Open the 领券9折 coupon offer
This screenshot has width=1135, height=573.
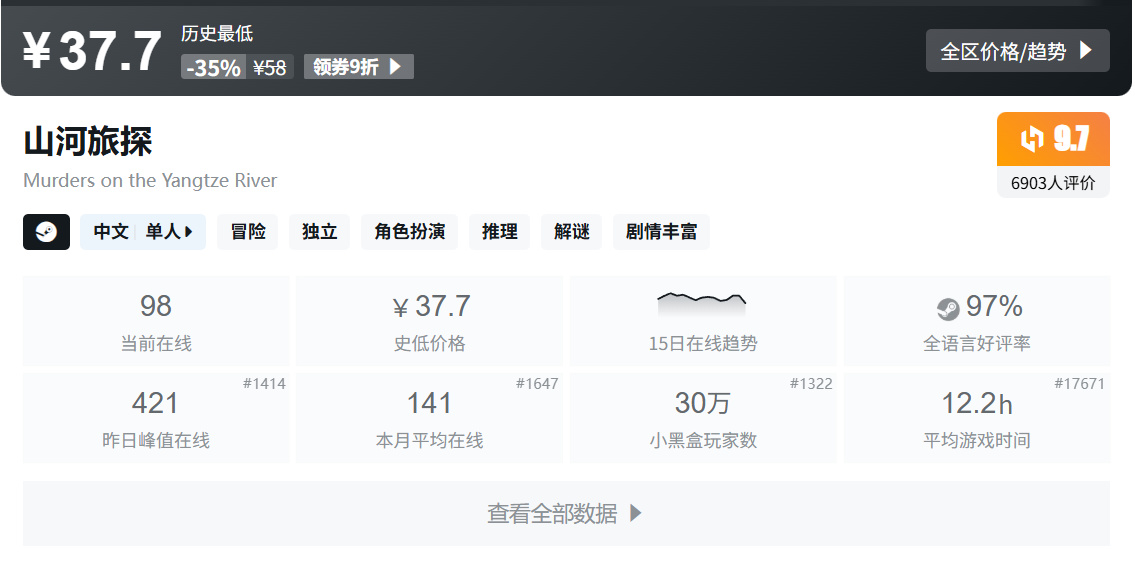pos(358,67)
